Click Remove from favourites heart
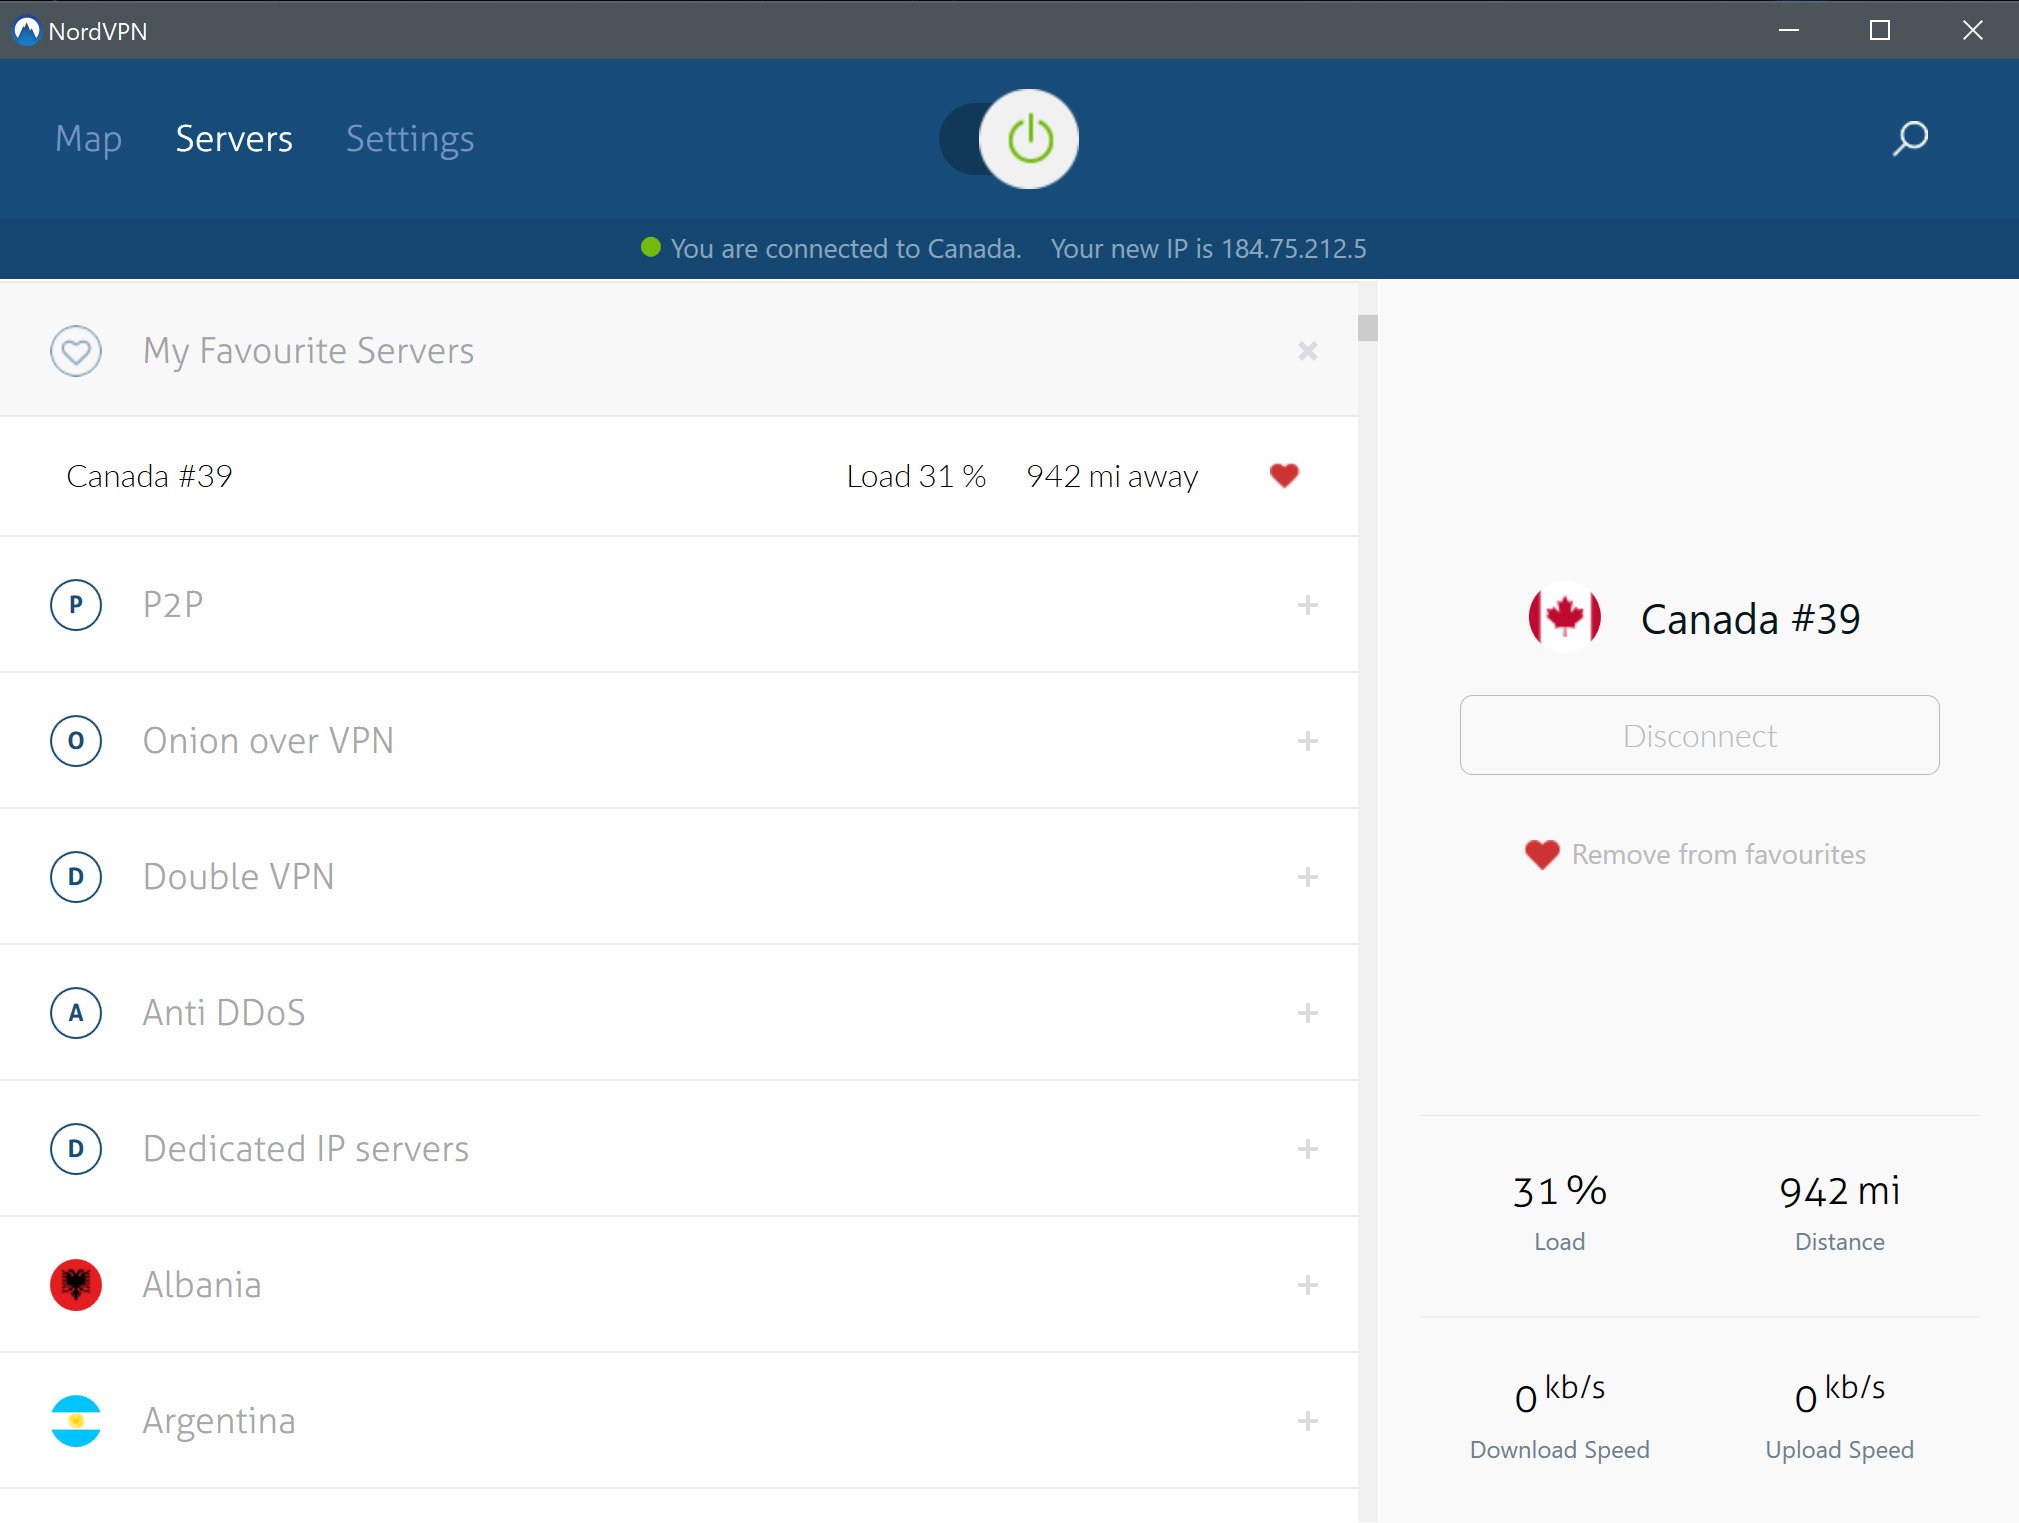Viewport: 2019px width, 1523px height. (1541, 854)
